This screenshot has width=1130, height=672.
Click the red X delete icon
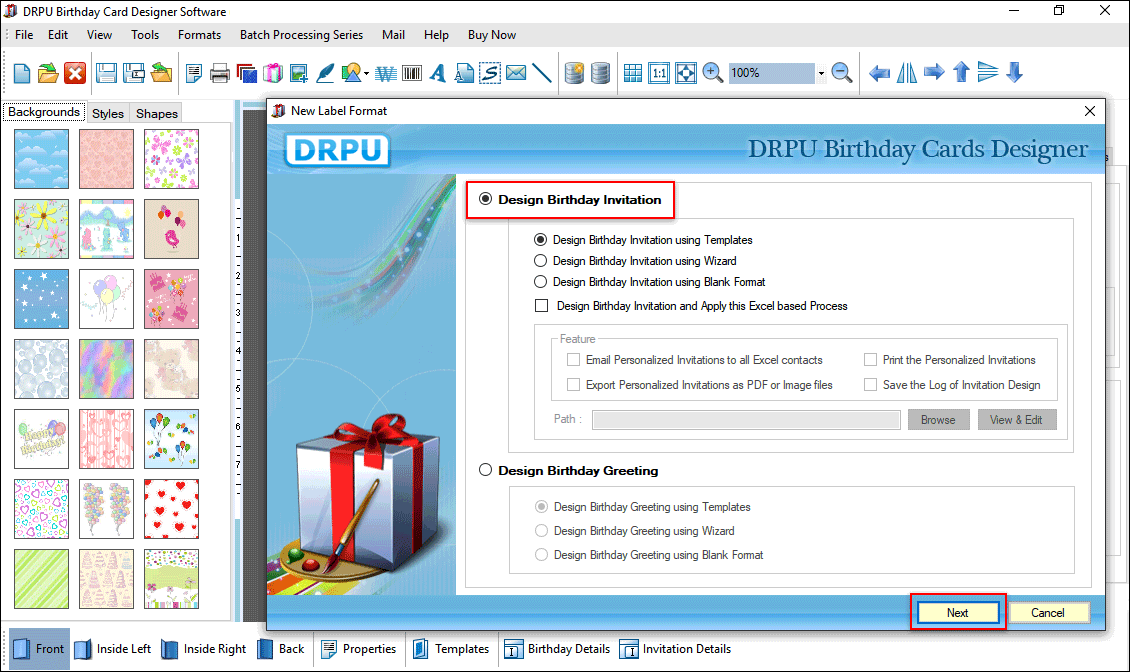[75, 73]
